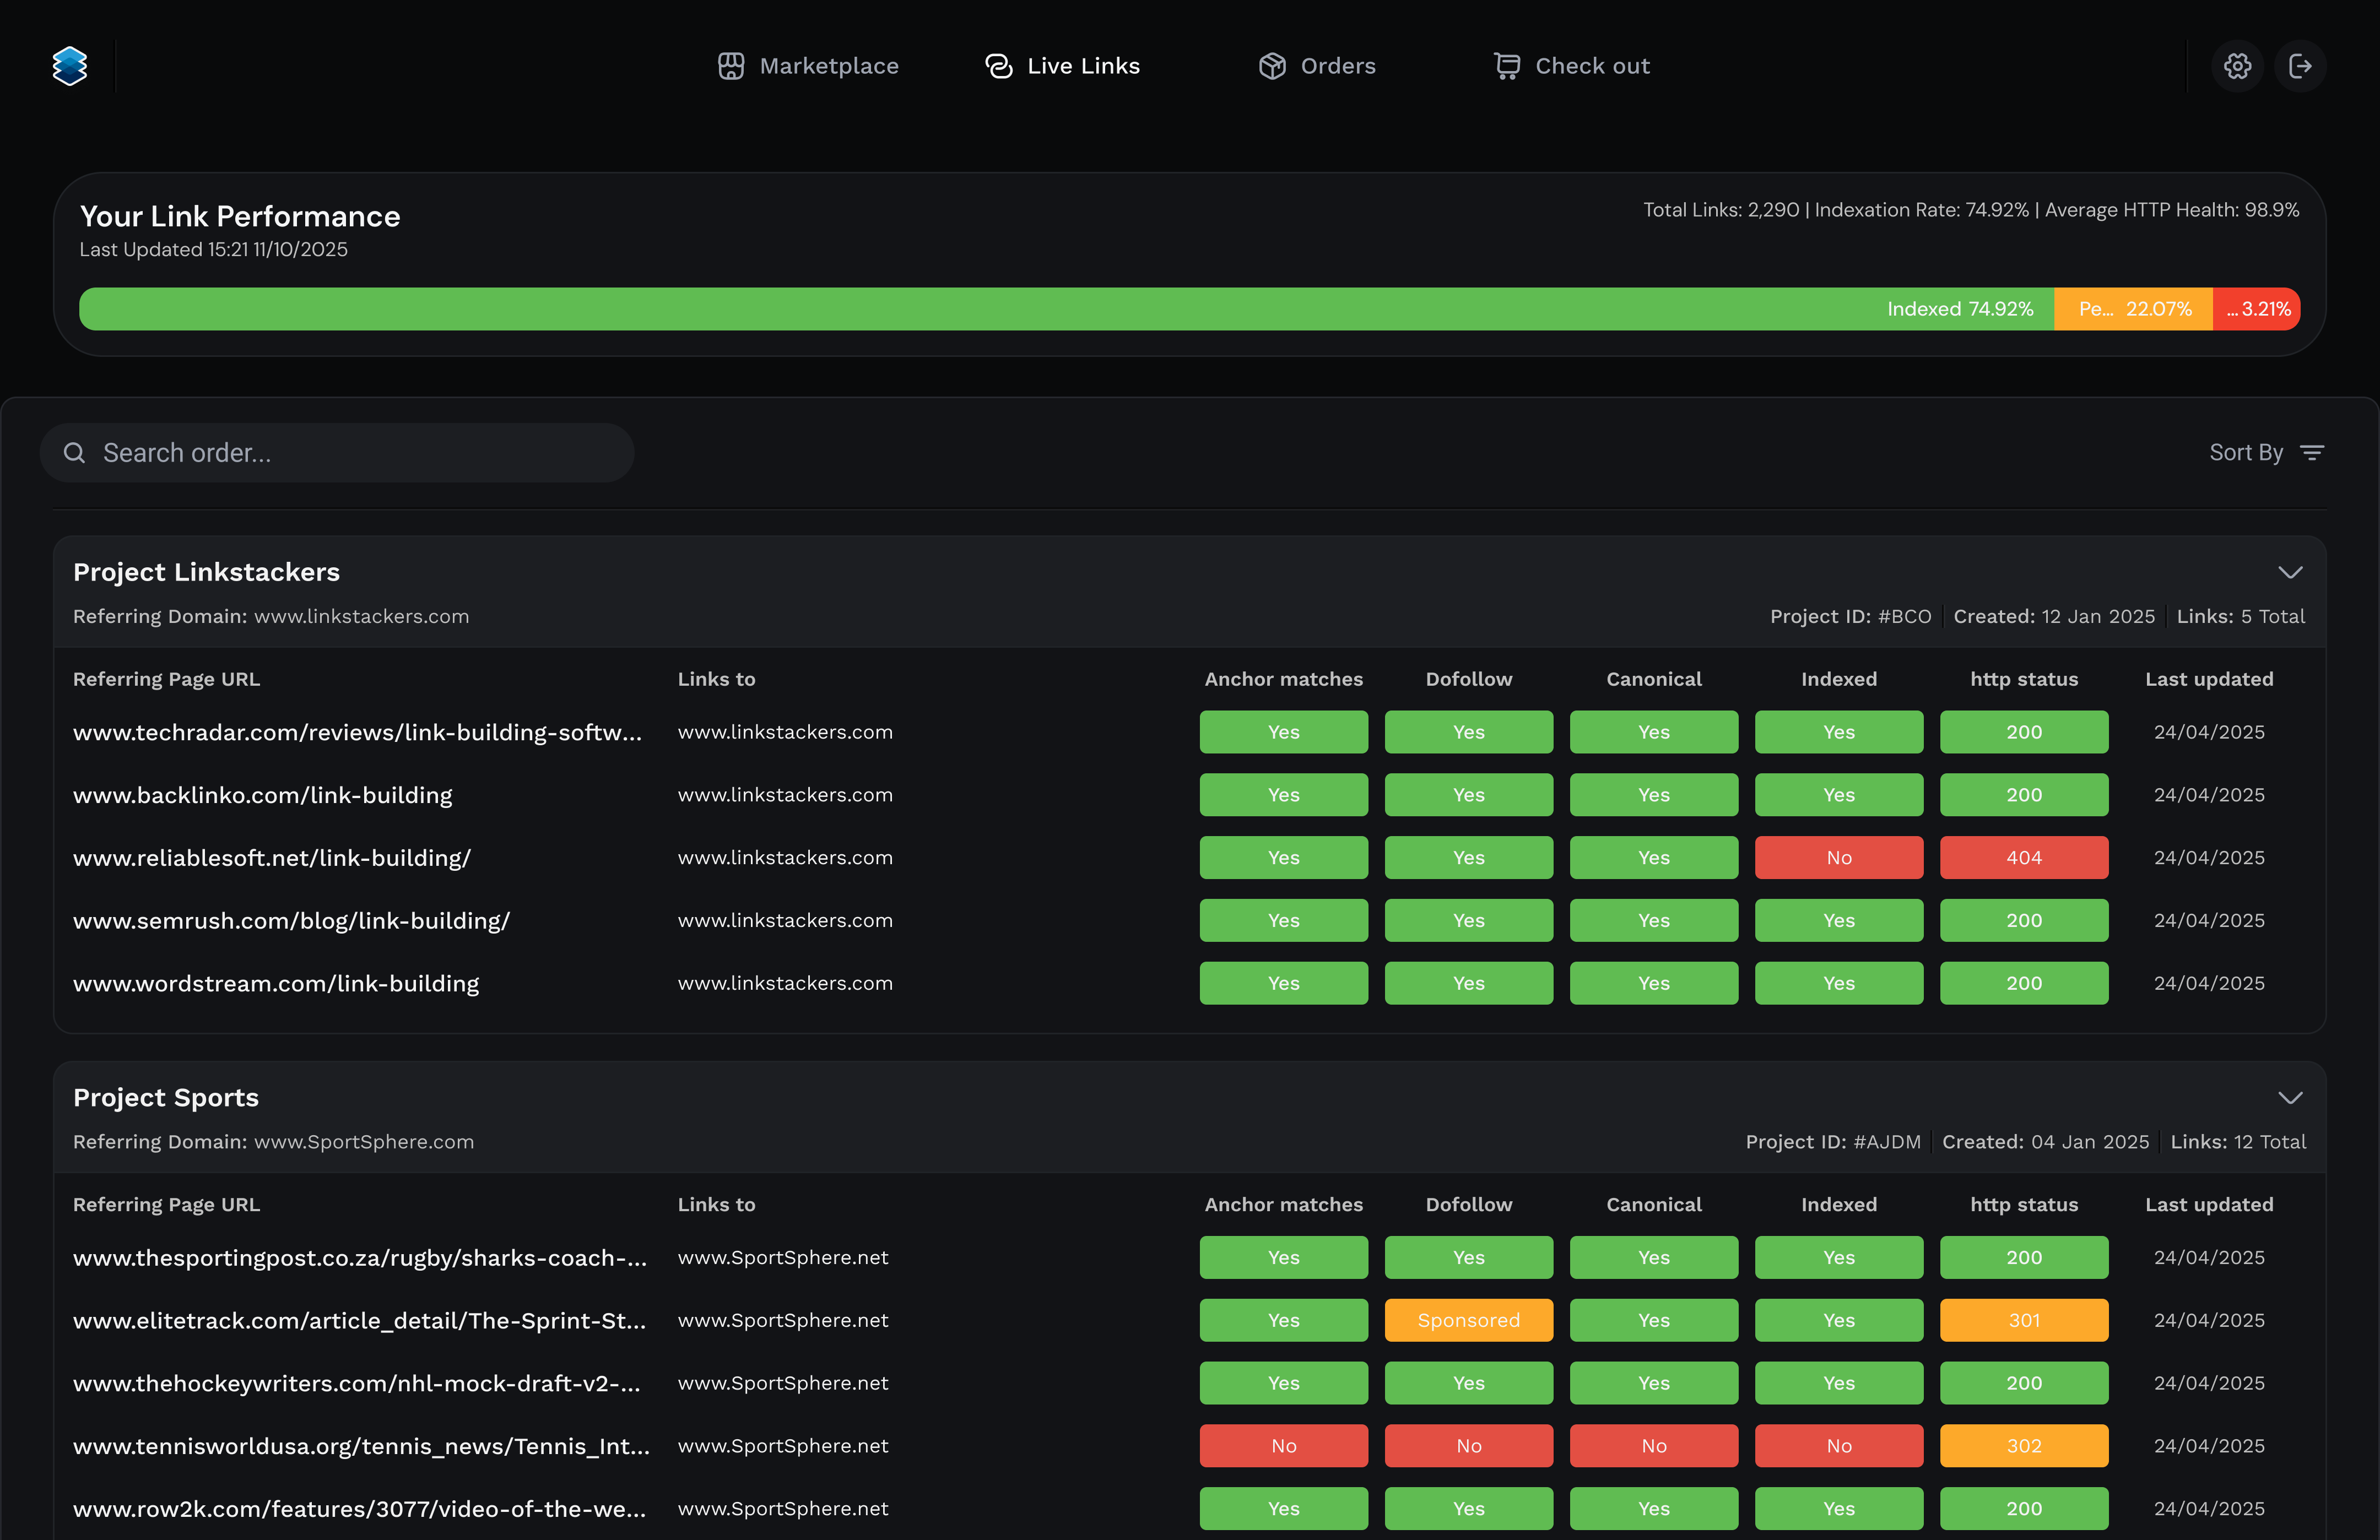This screenshot has height=1540, width=2380.
Task: Click the Linkstackers logo icon
Action: 70,66
